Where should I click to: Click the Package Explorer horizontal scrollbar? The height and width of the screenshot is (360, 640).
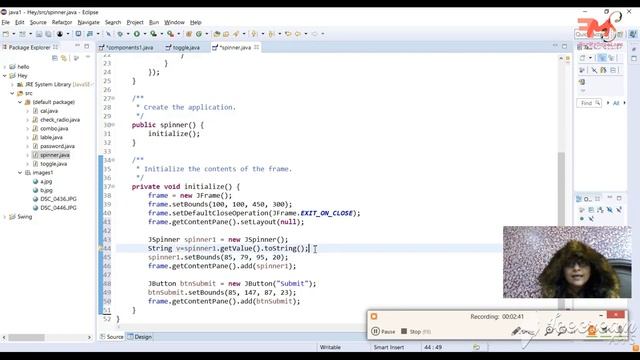[x=26, y=338]
